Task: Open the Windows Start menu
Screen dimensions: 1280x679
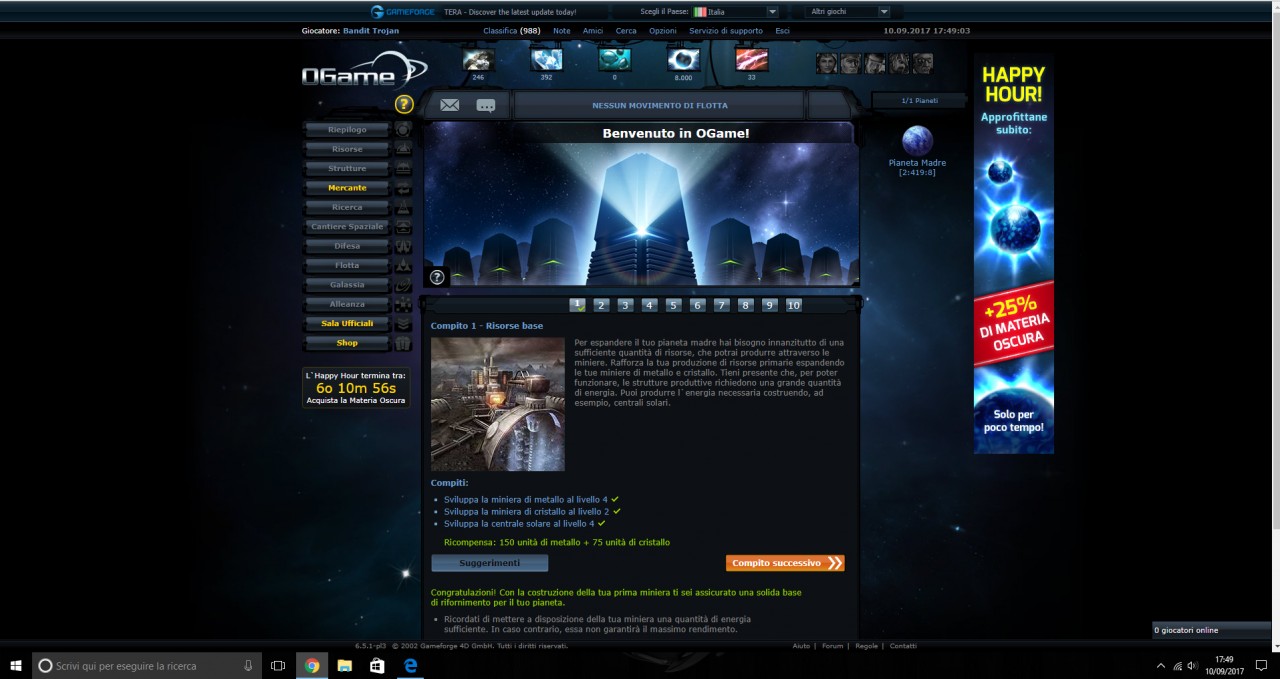Action: 16,665
